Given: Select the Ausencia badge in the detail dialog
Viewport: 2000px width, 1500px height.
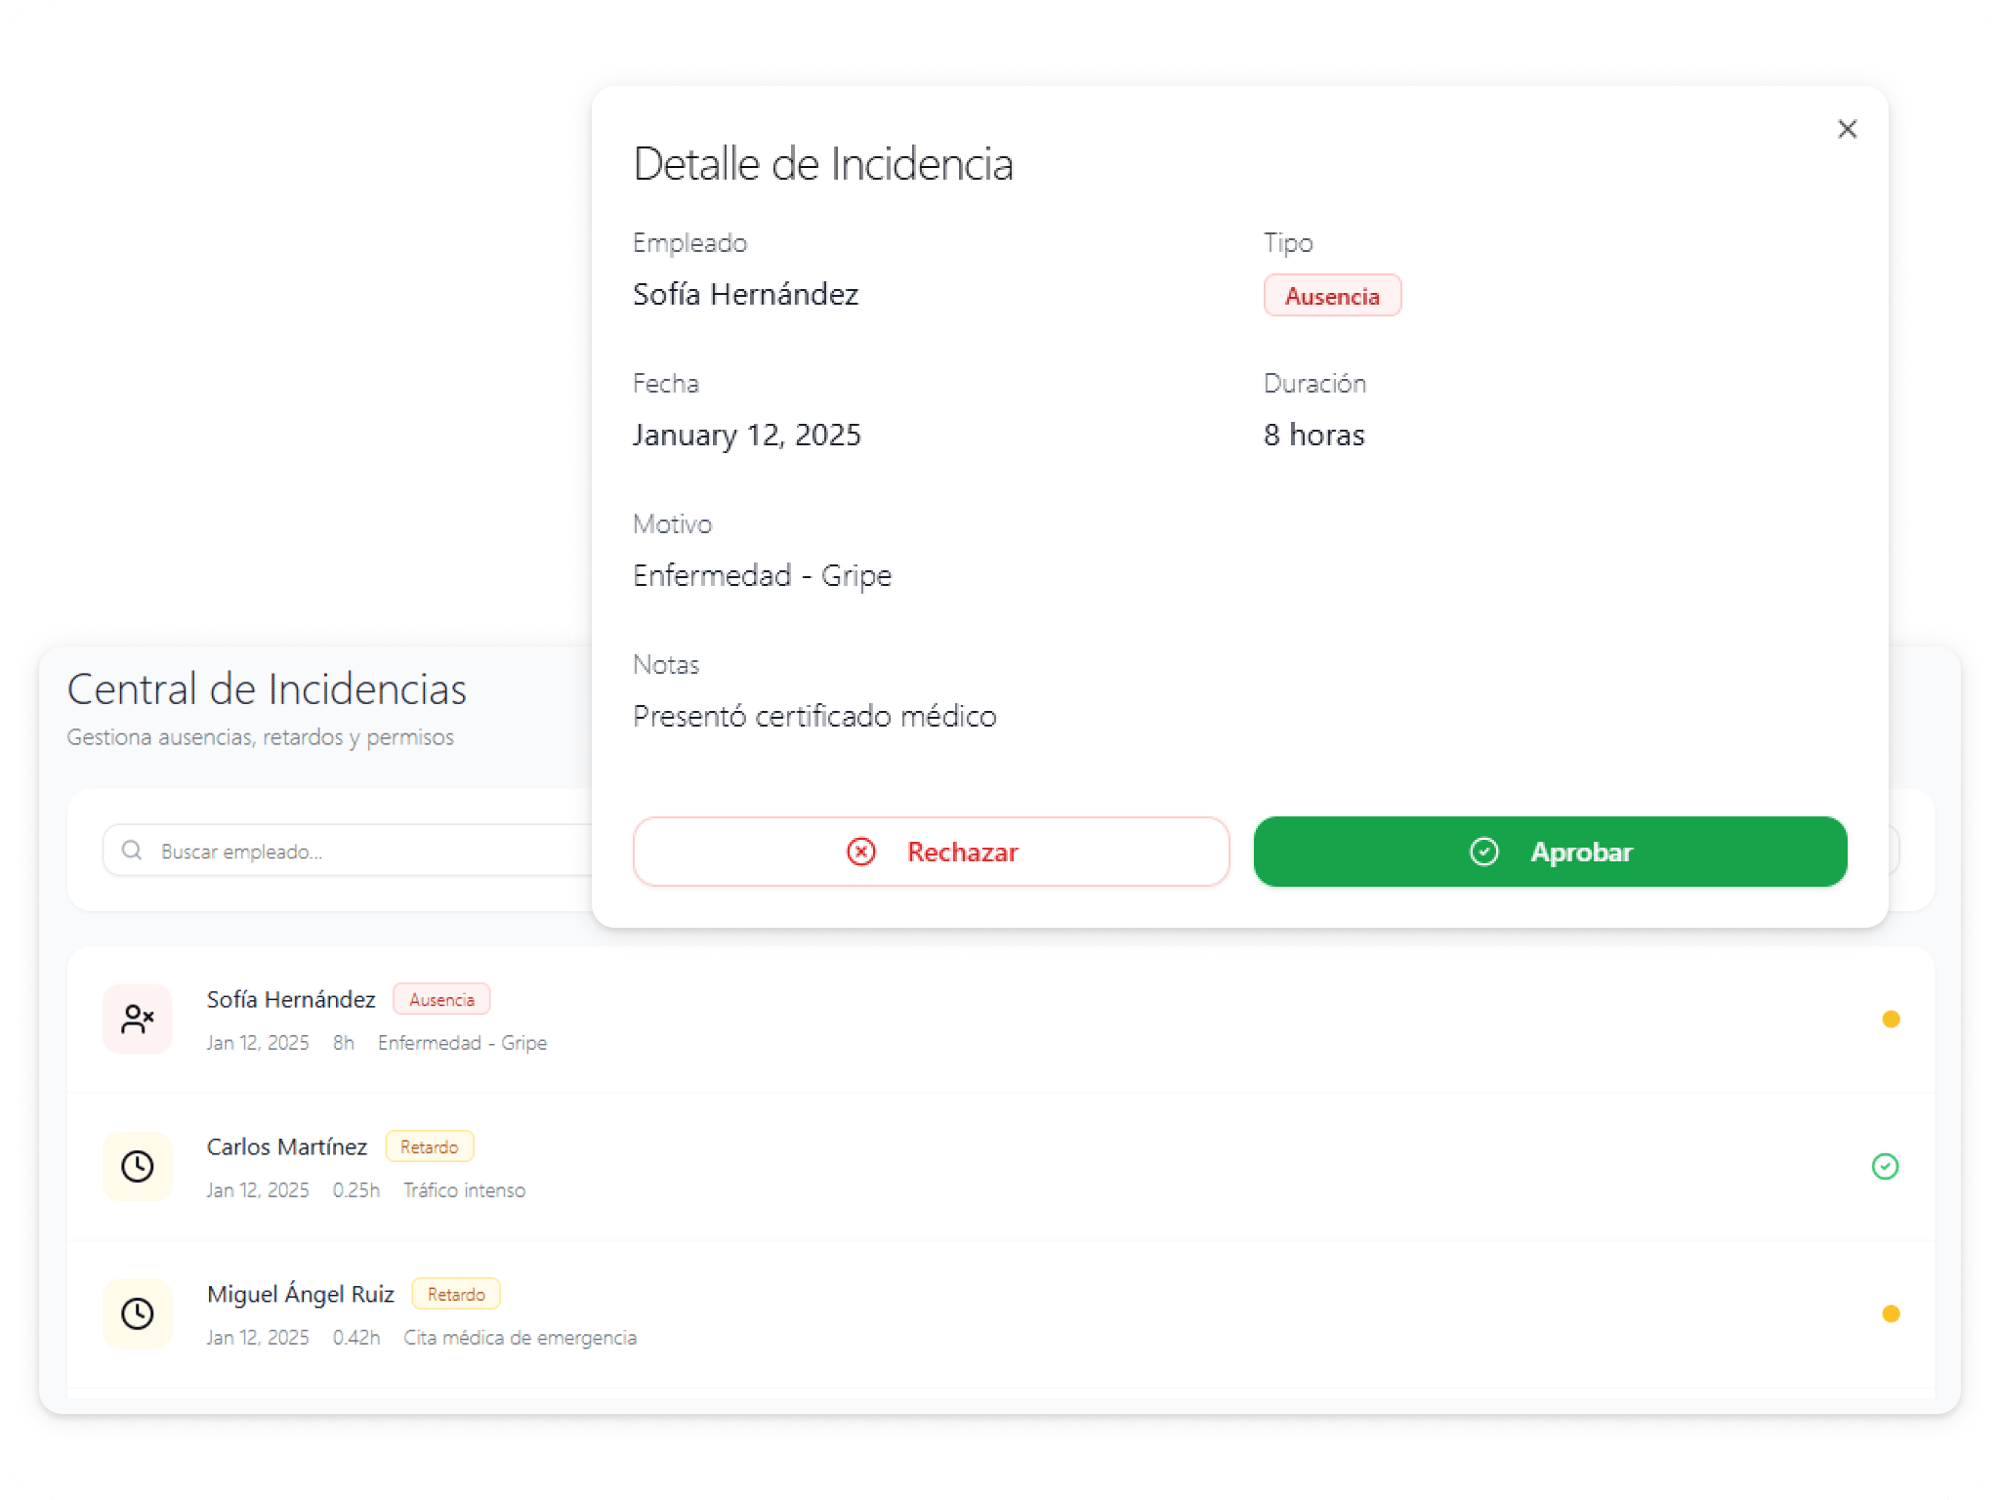Looking at the screenshot, I should coord(1332,295).
